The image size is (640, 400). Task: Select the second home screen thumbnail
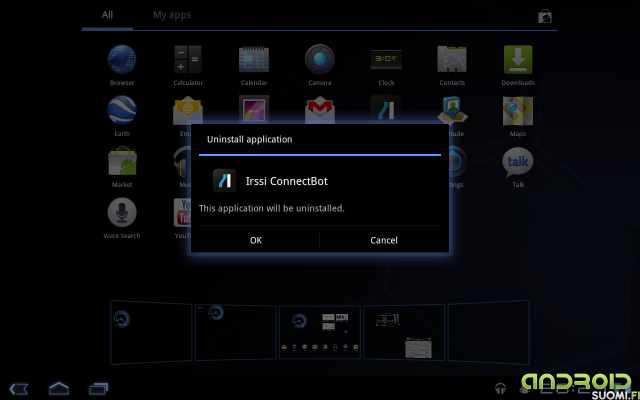pos(236,332)
